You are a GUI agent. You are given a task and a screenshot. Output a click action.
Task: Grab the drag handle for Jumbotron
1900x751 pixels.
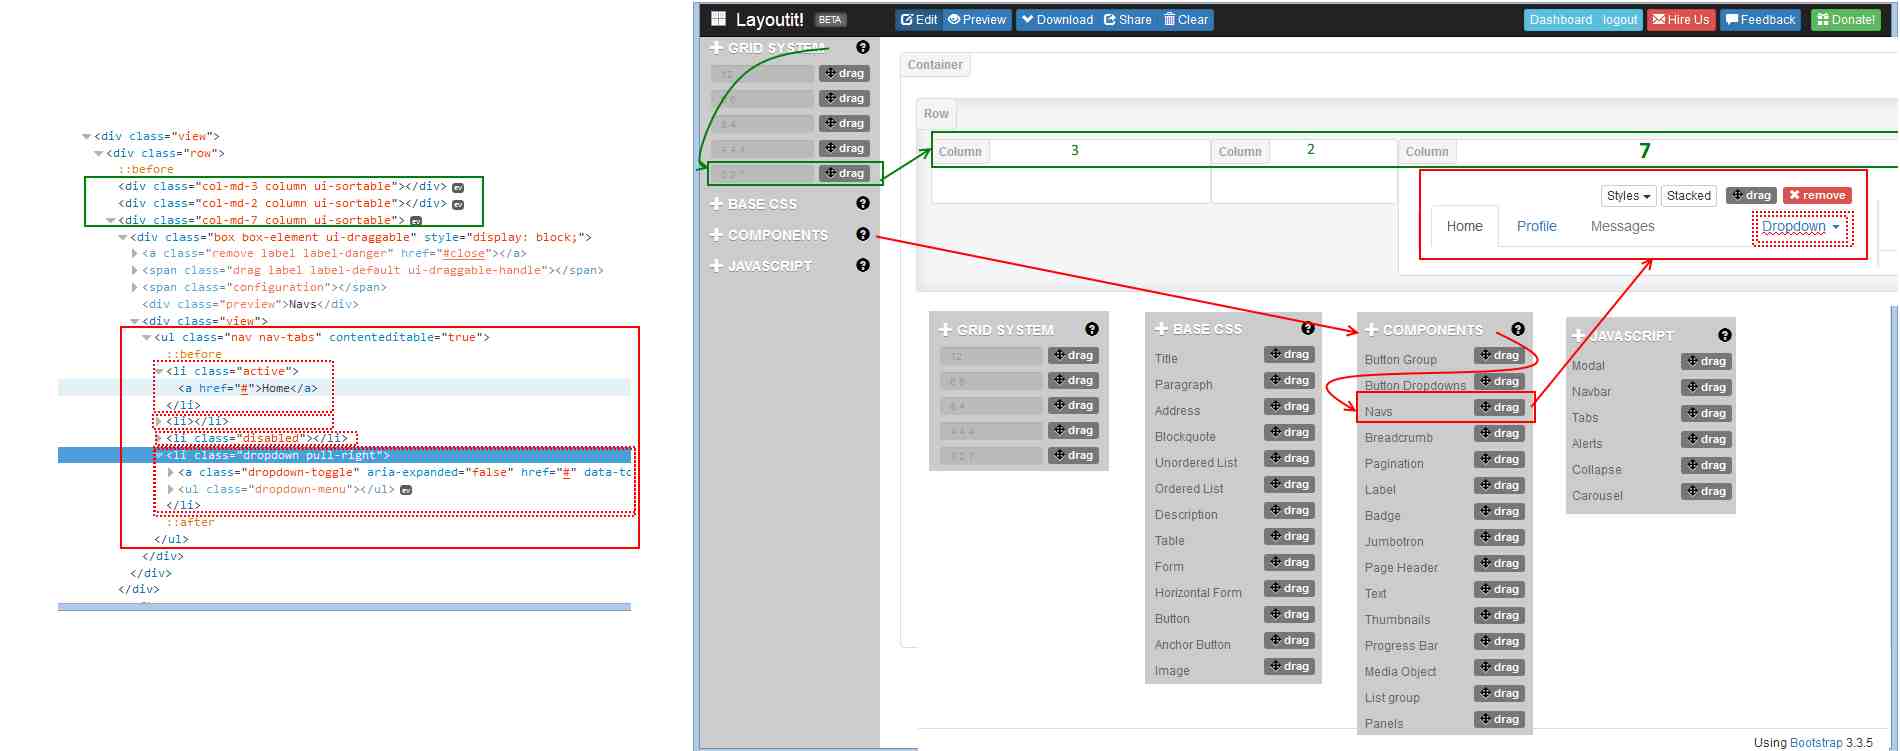pos(1499,537)
